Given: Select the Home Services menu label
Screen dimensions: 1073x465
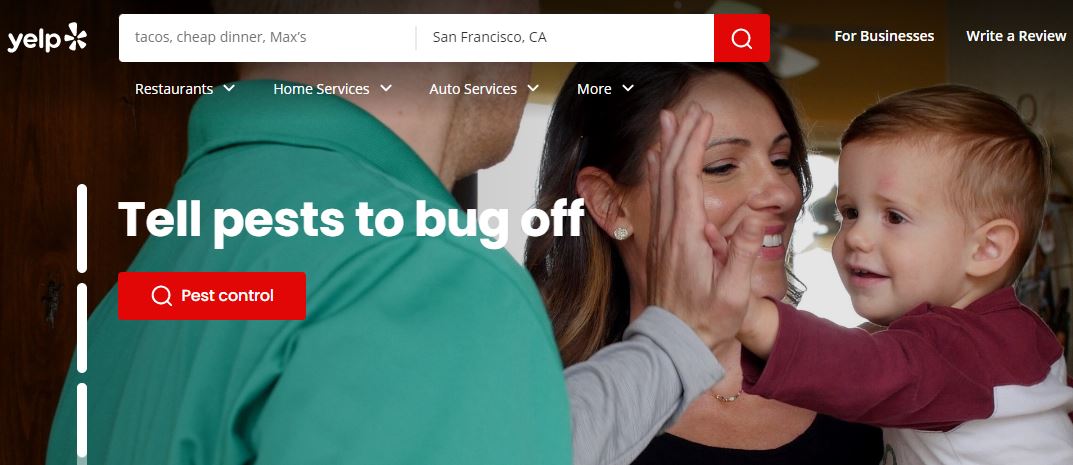Looking at the screenshot, I should (321, 89).
